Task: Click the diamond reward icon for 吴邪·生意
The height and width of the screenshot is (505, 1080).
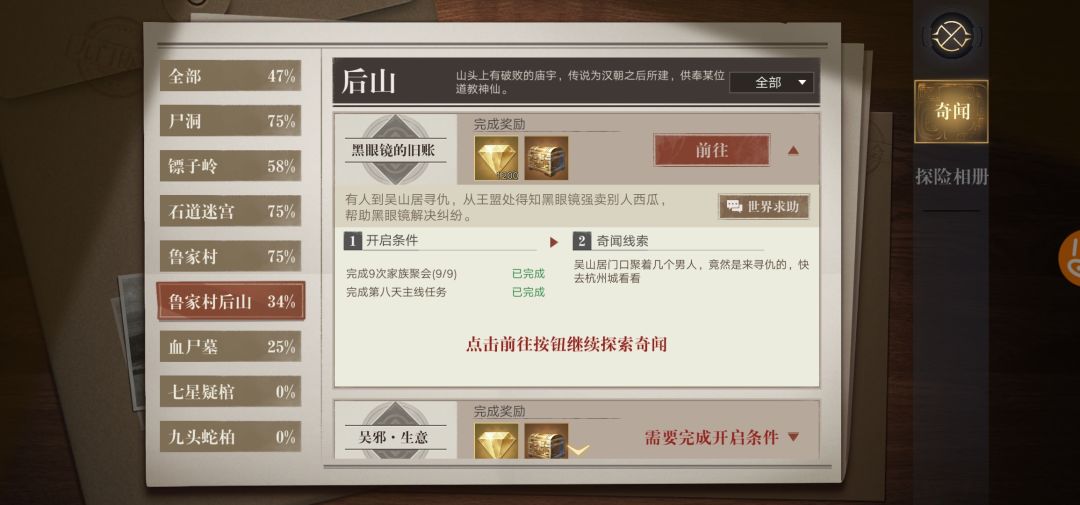Action: tap(496, 441)
